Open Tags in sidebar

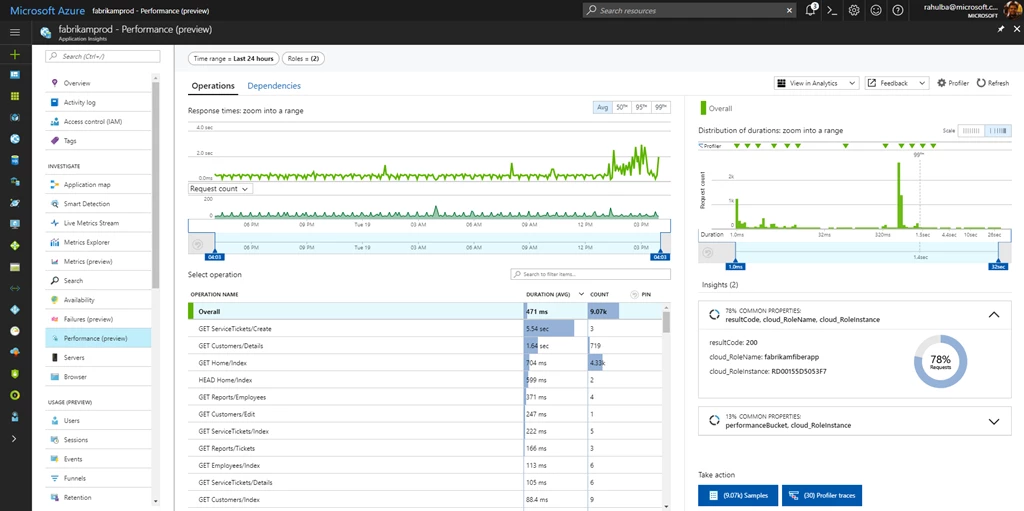[98, 140]
